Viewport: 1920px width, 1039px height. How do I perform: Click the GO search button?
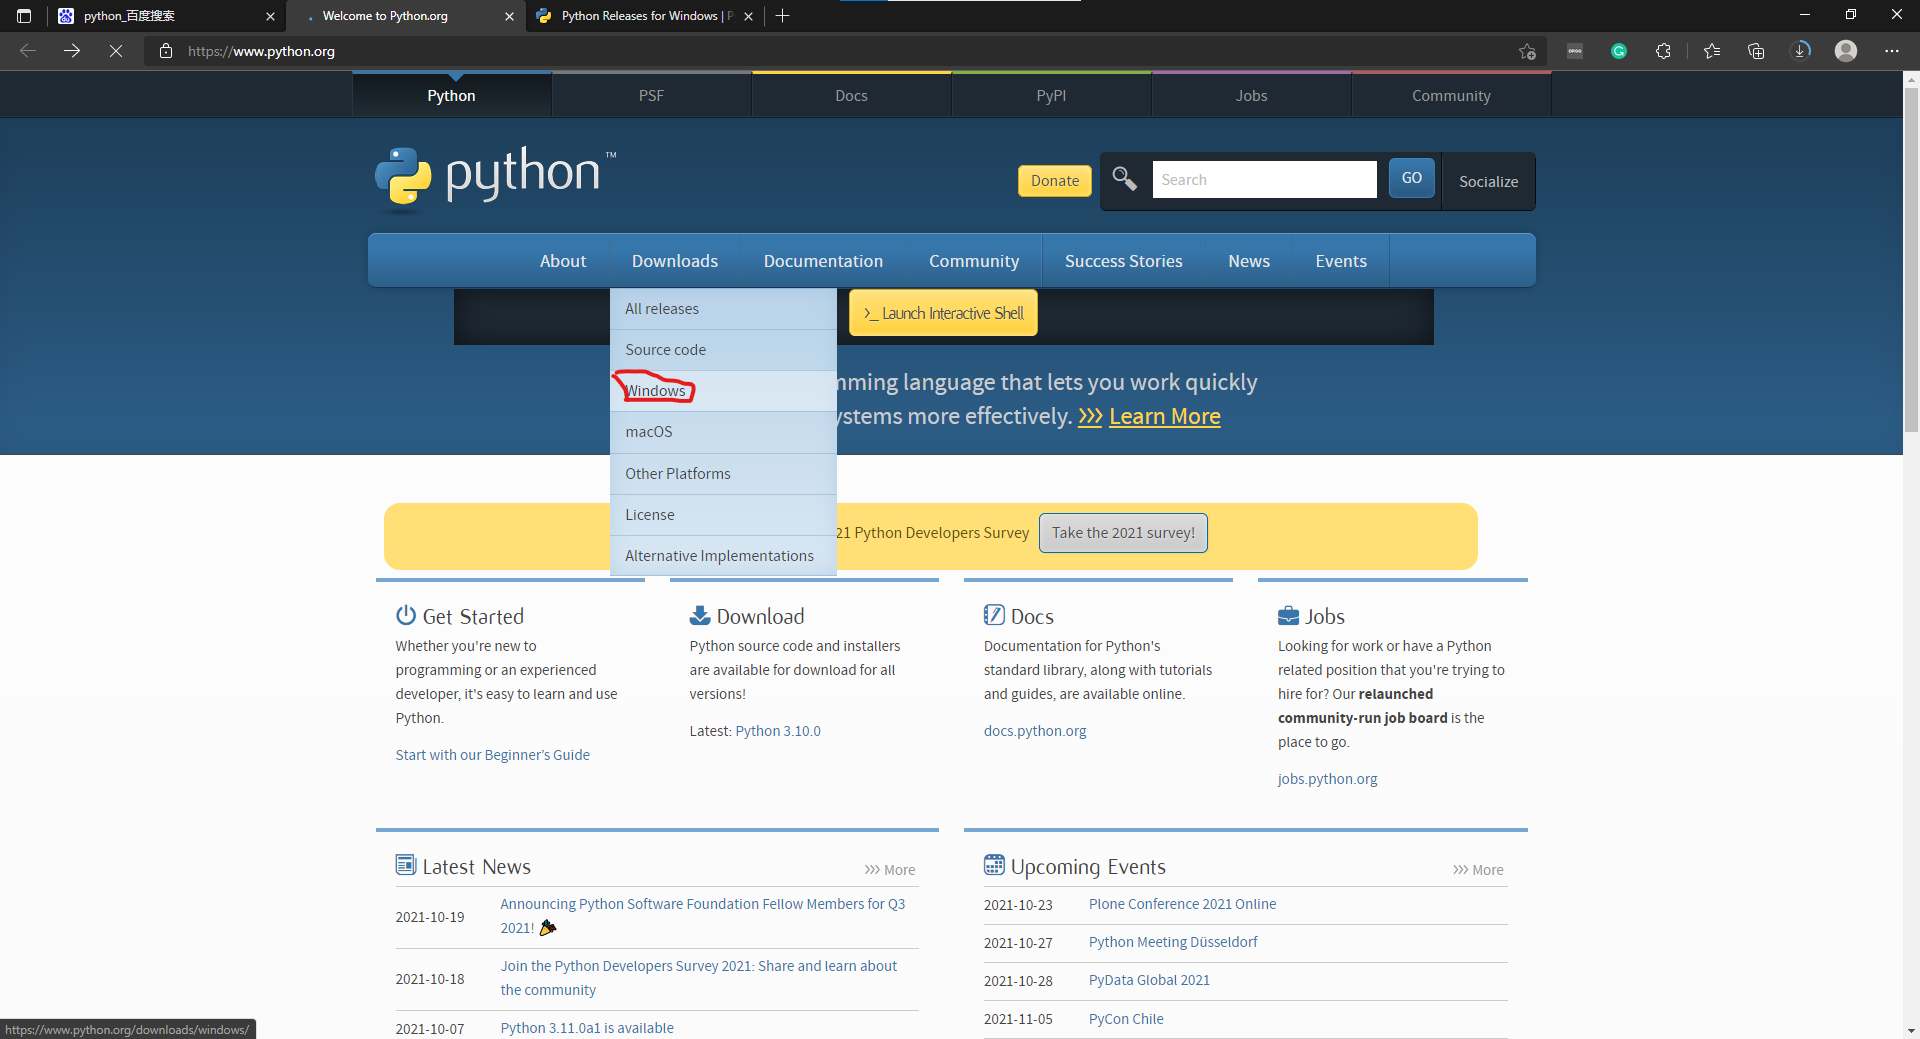pos(1411,178)
